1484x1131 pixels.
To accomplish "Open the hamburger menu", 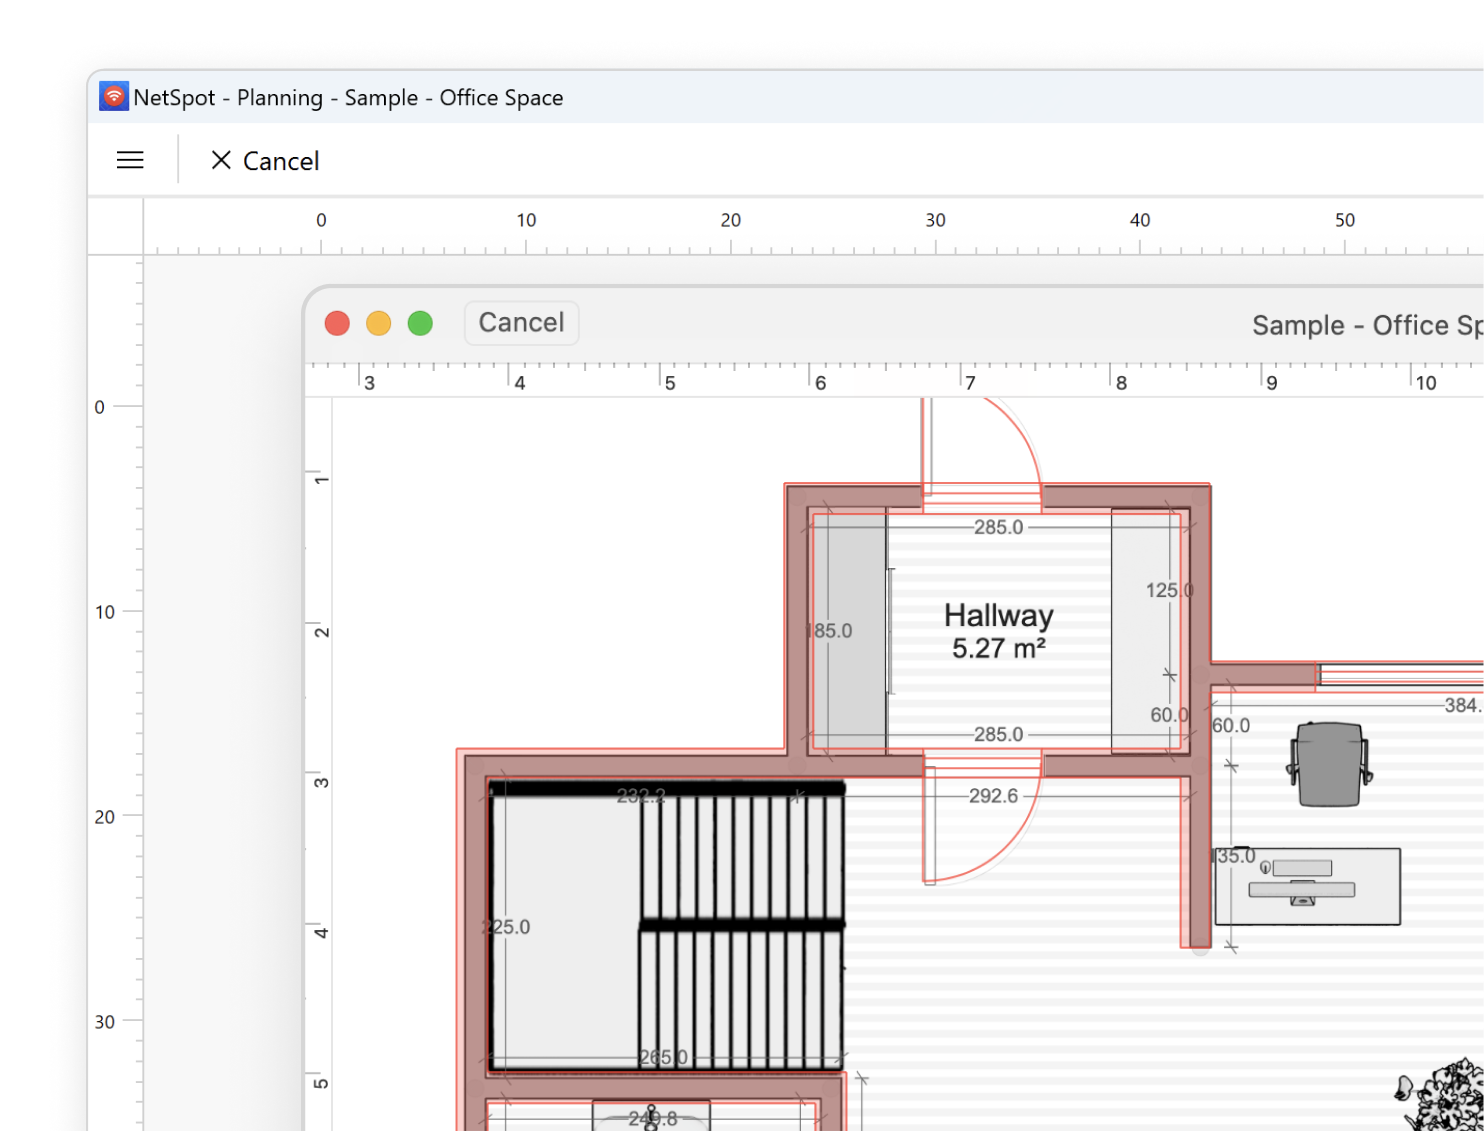I will click(130, 160).
